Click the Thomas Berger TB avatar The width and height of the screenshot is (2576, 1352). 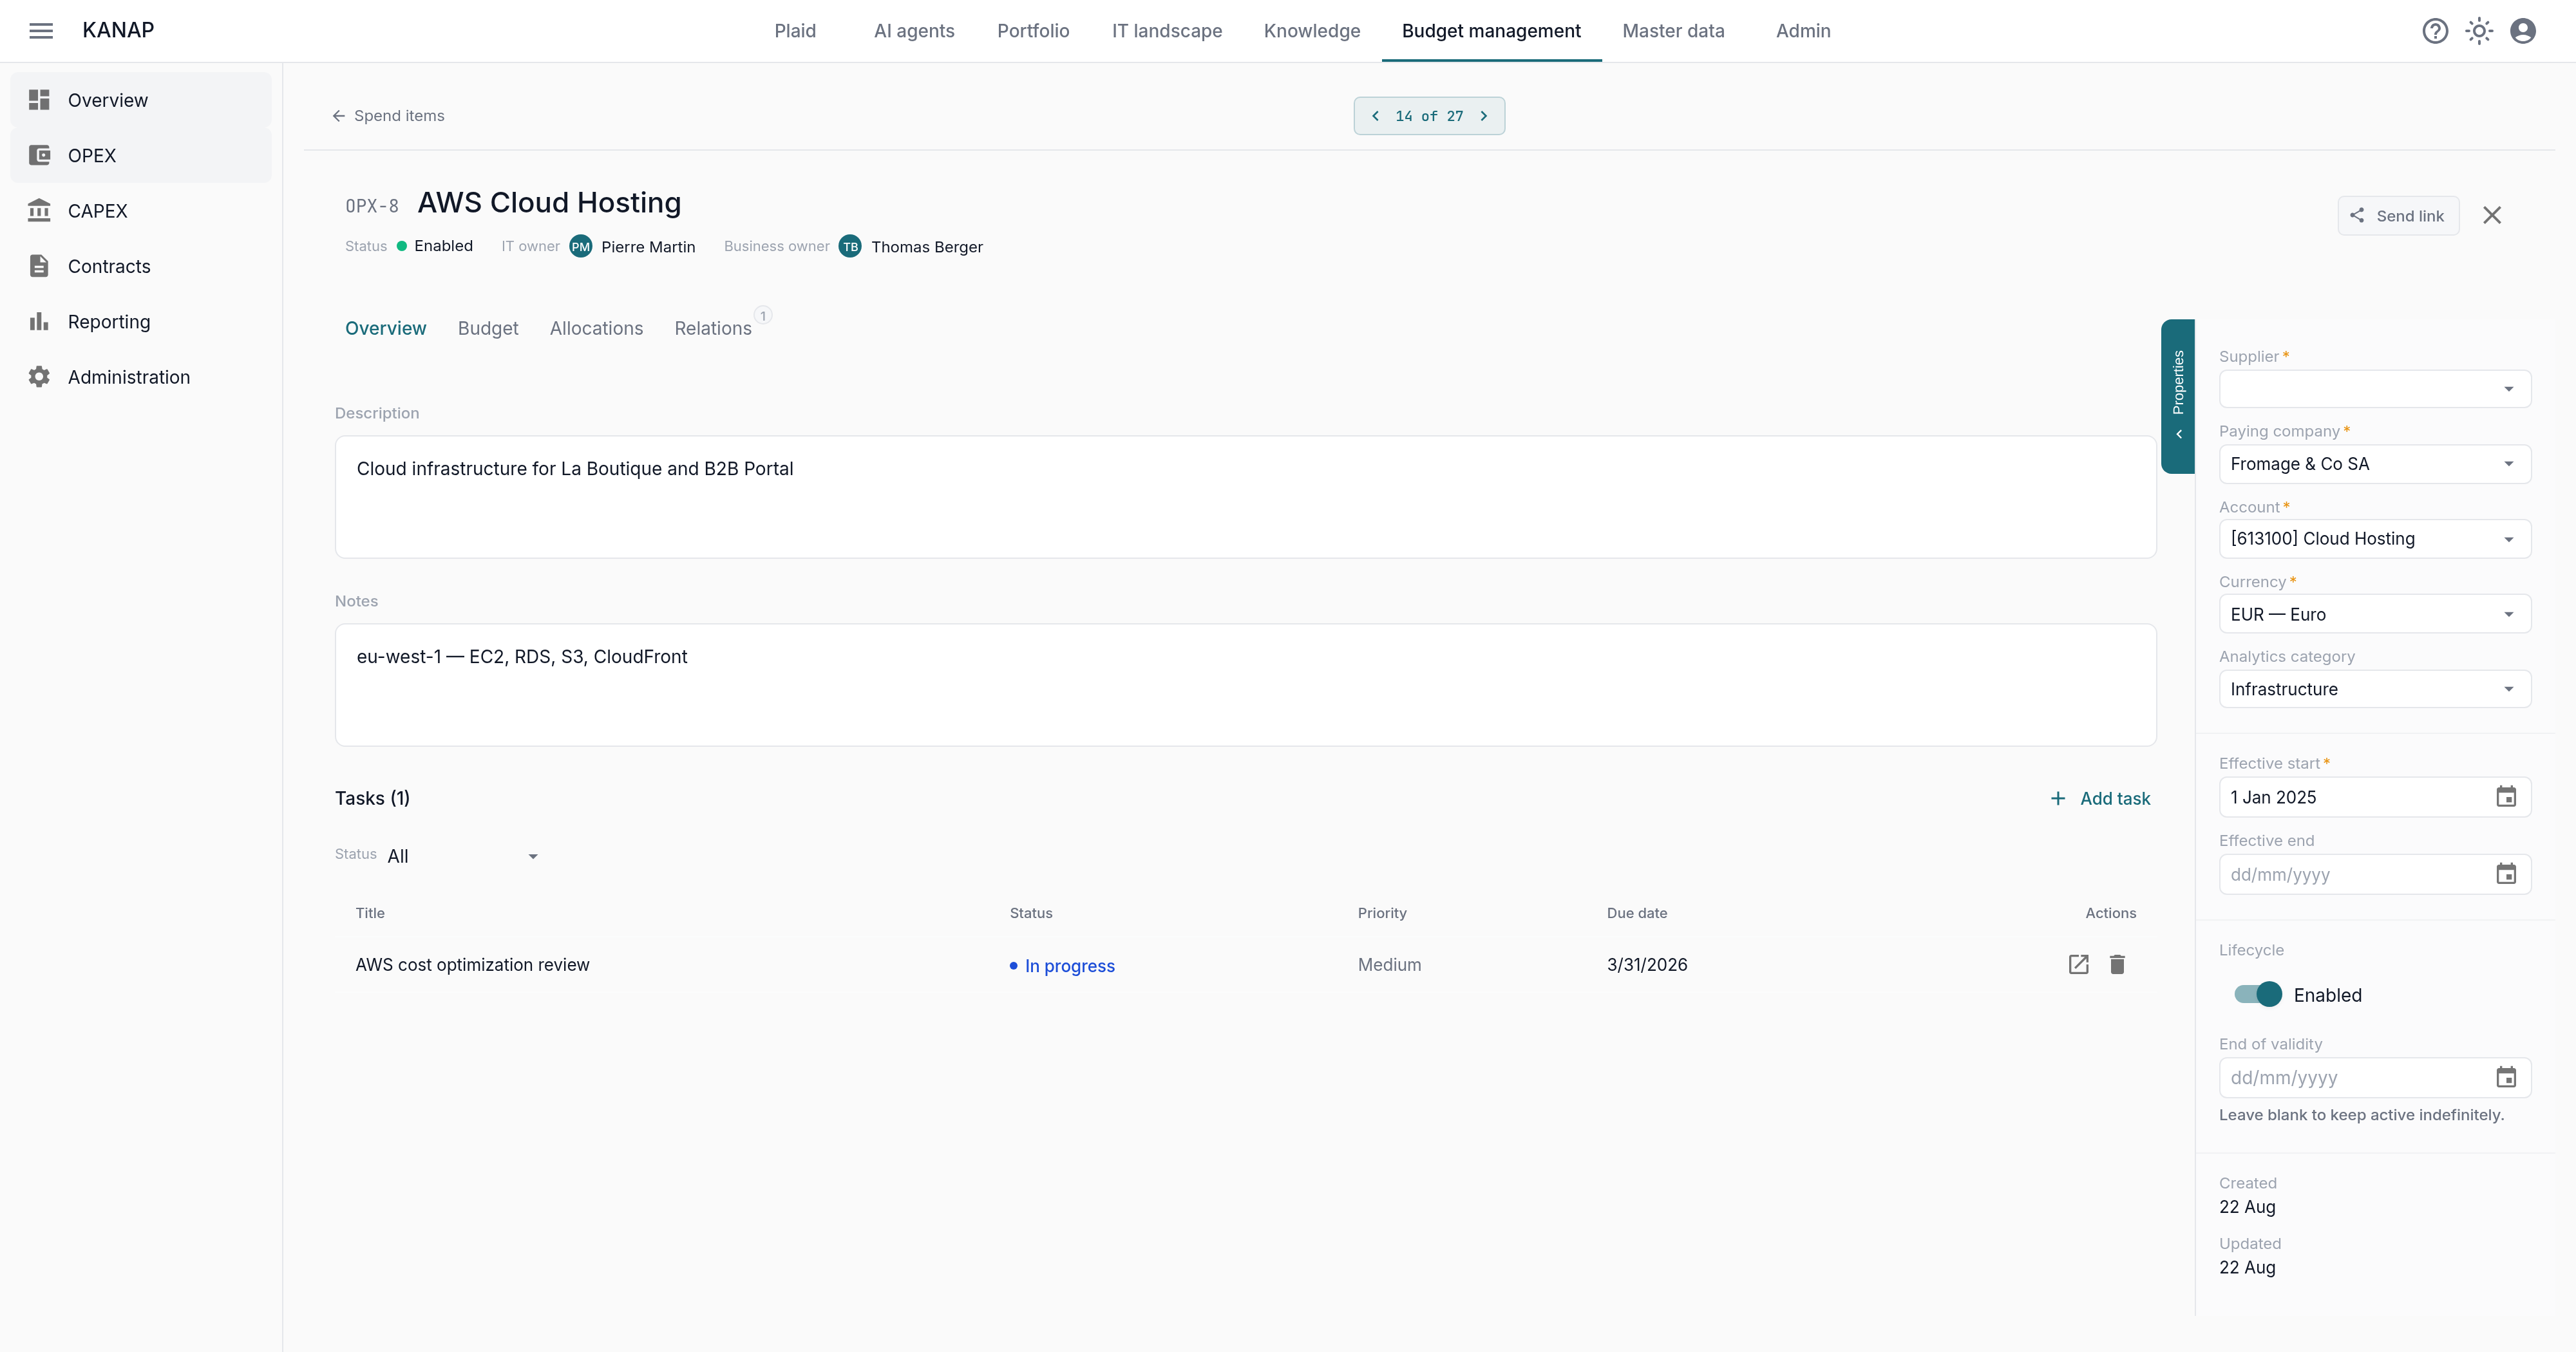point(850,246)
